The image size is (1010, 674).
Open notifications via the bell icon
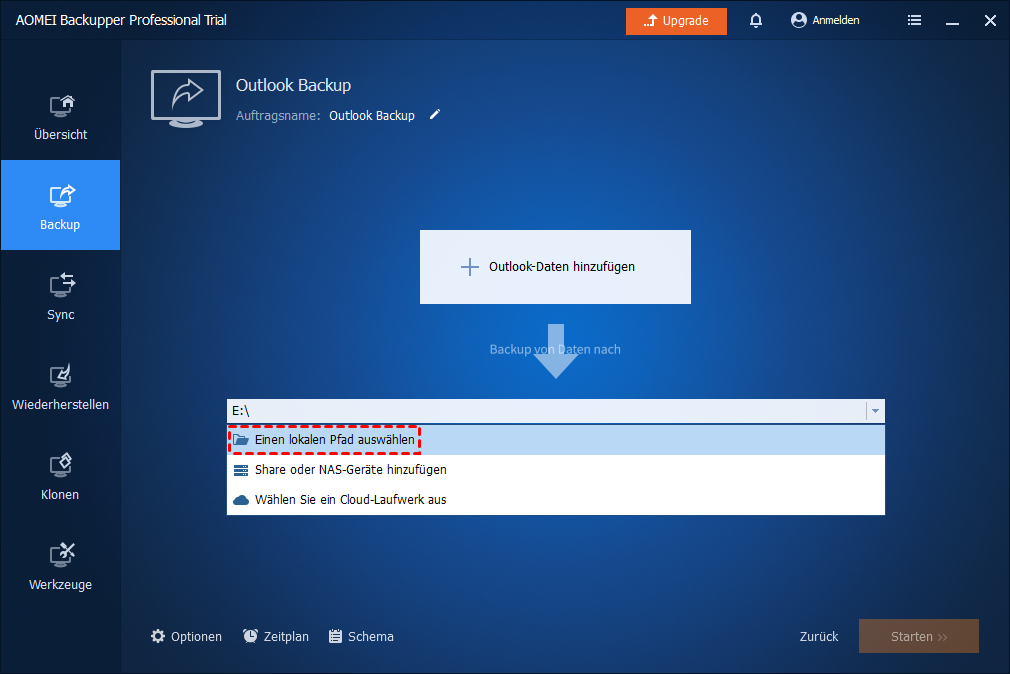coord(756,21)
